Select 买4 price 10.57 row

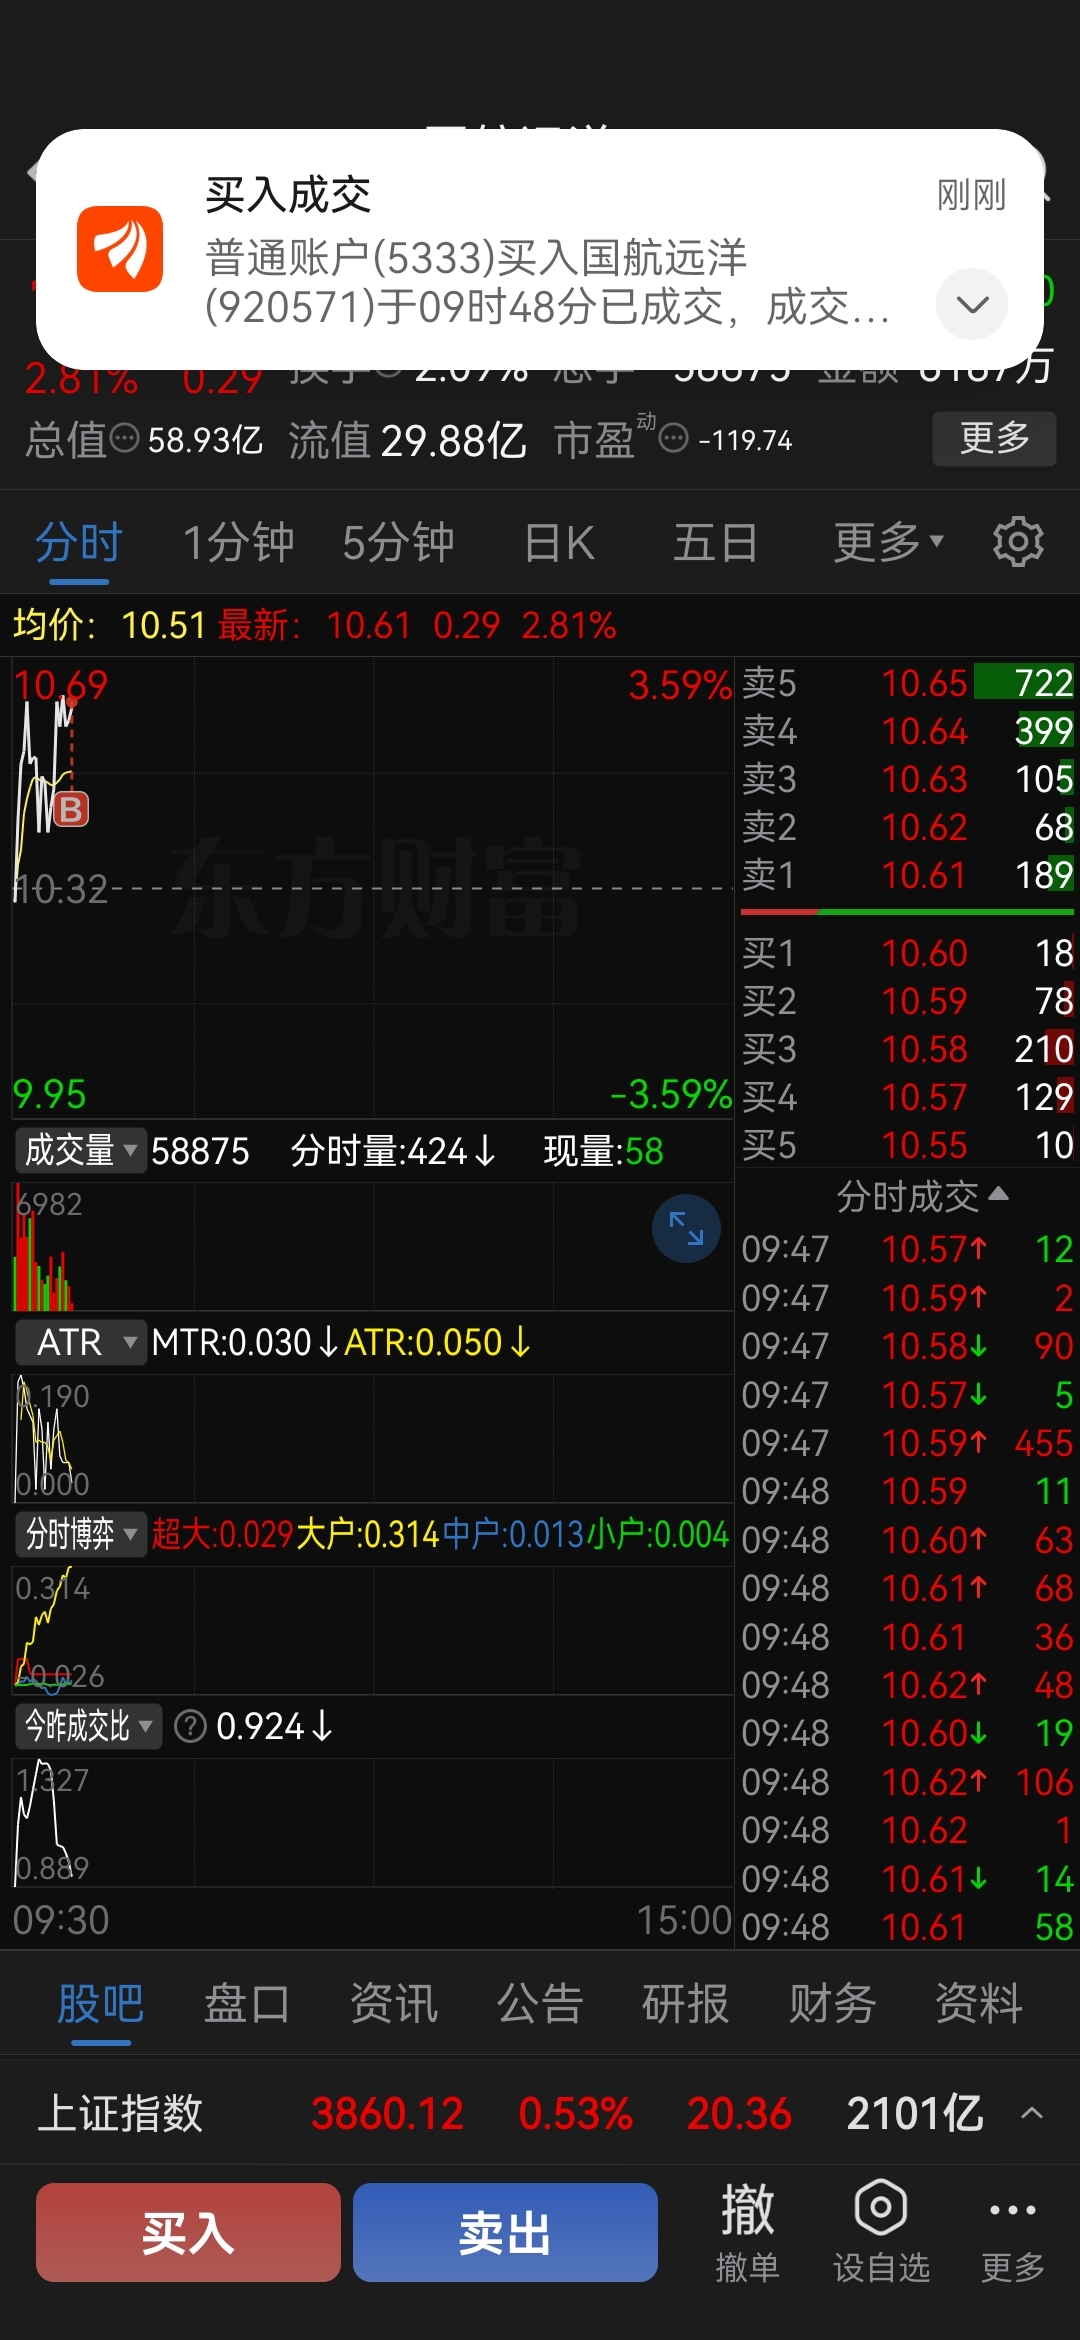click(x=908, y=1097)
